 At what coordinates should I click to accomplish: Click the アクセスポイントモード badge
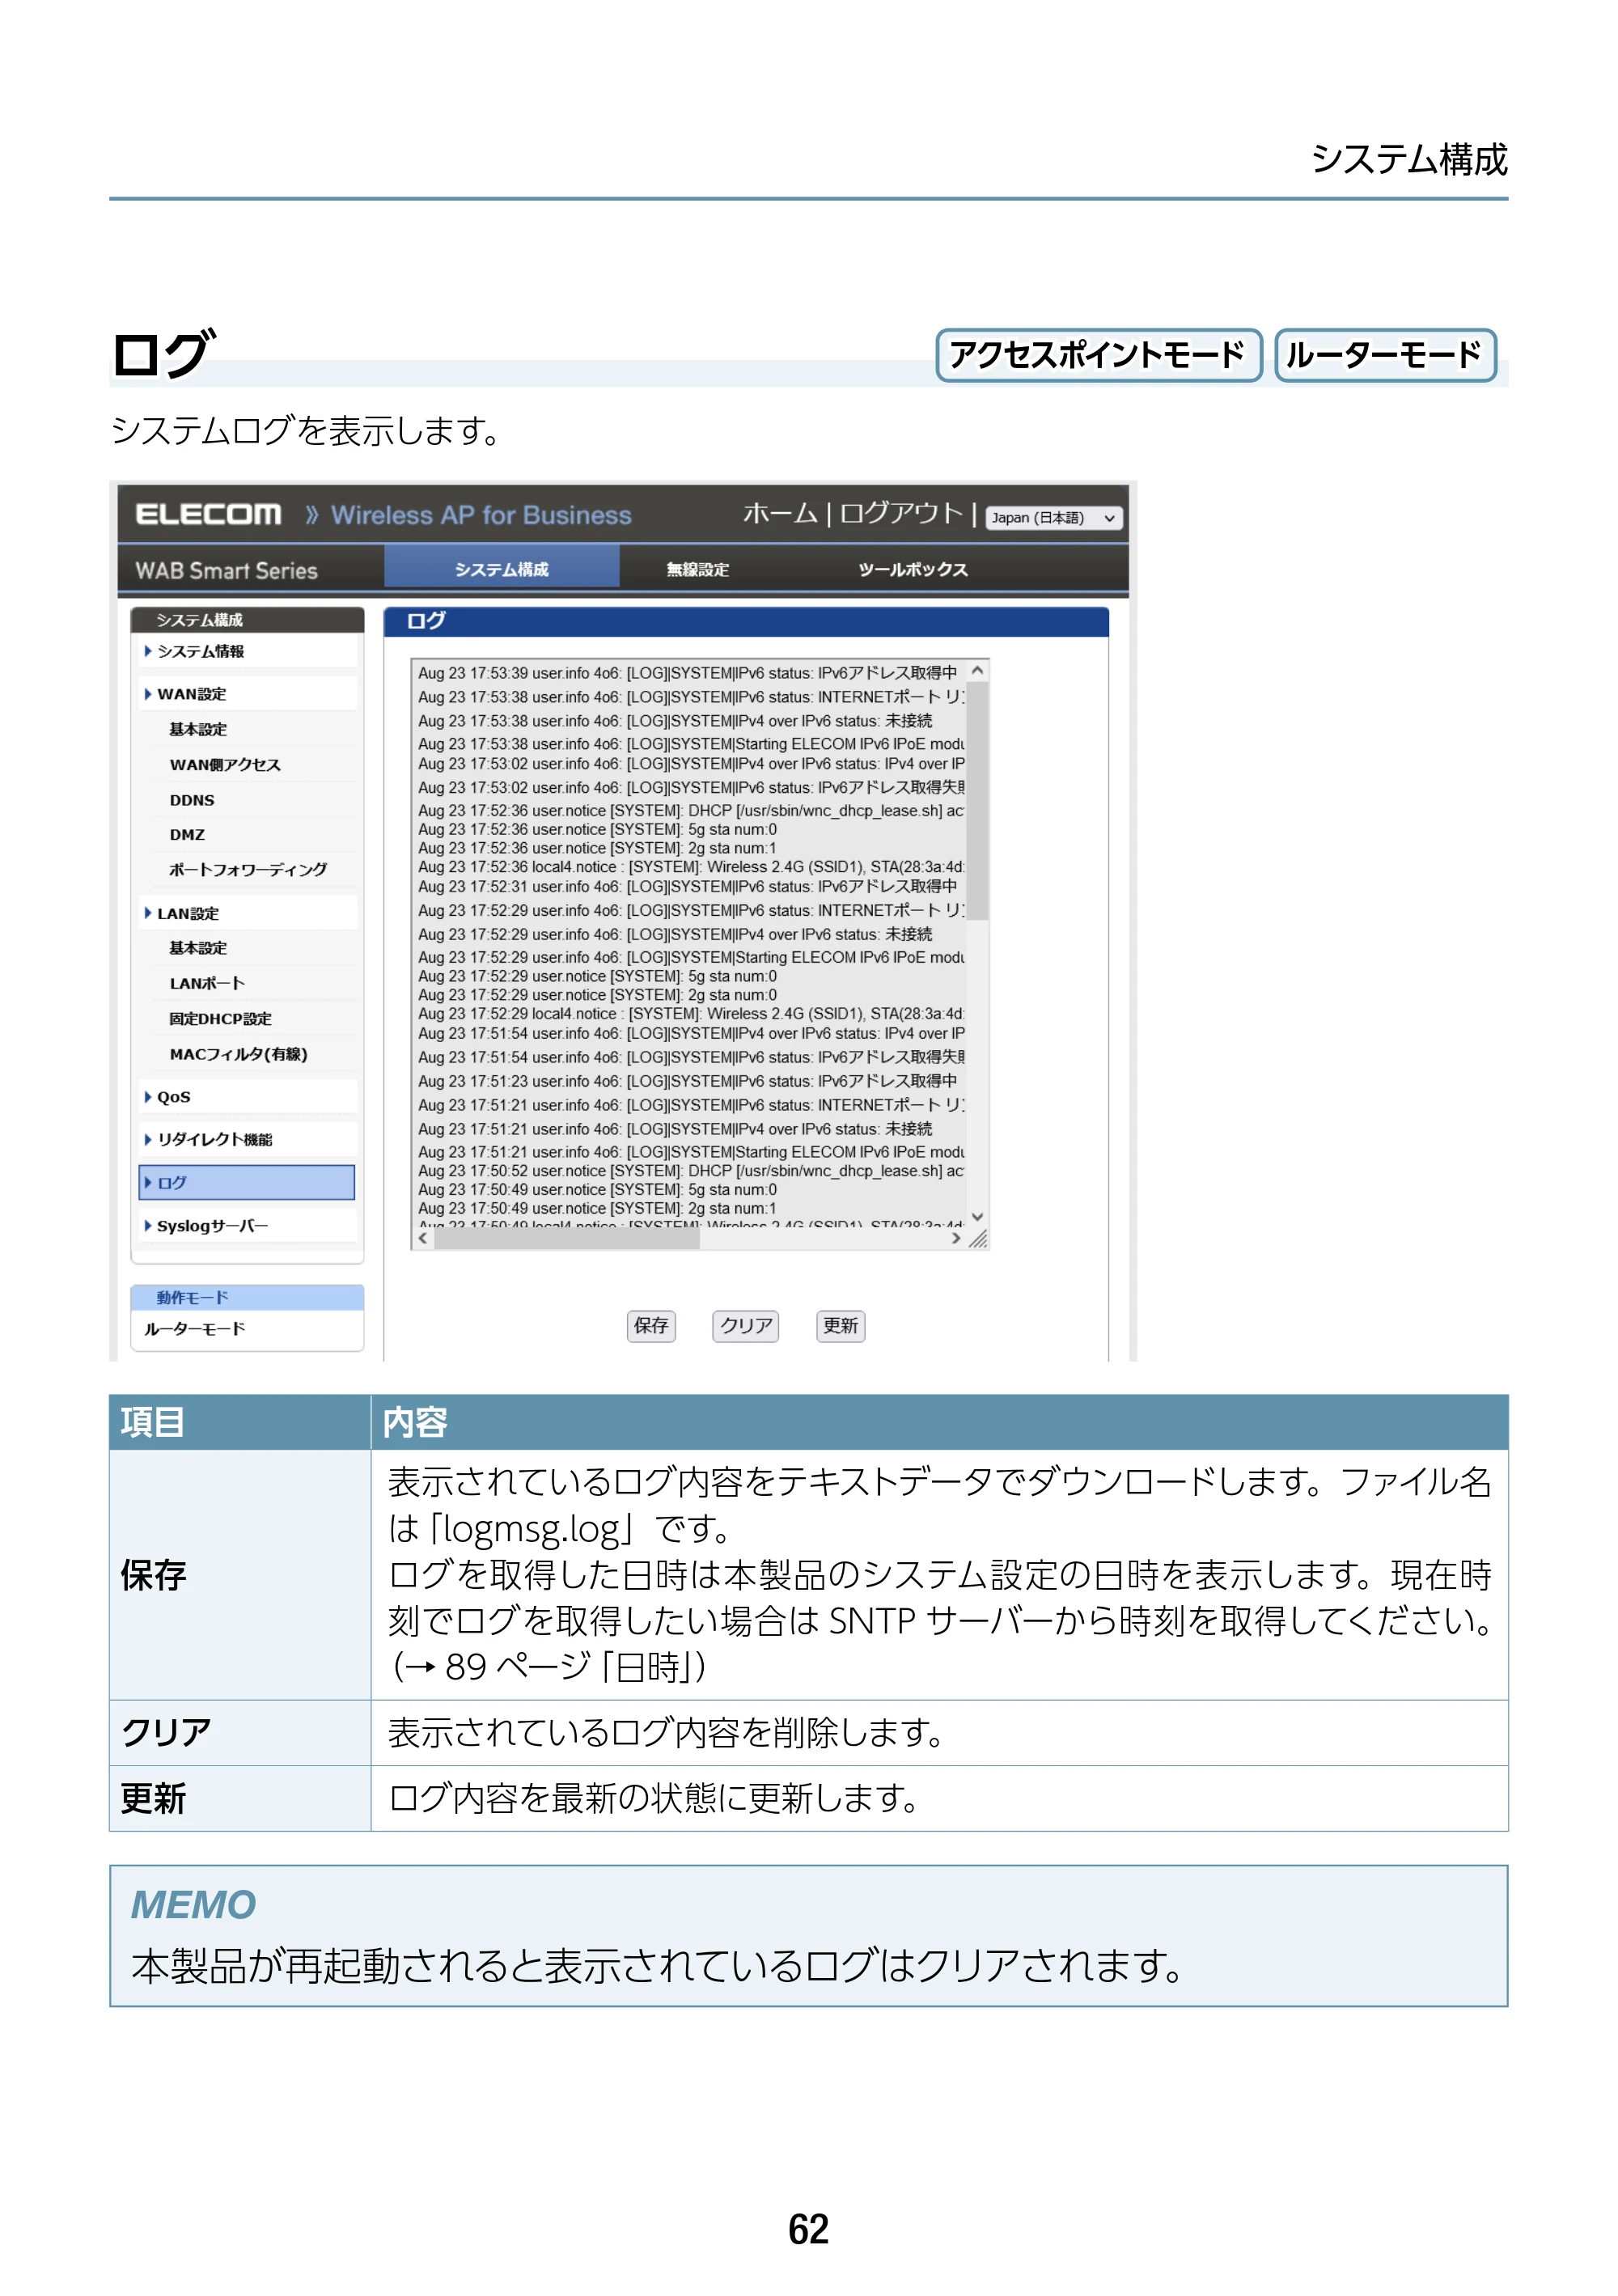1098,355
